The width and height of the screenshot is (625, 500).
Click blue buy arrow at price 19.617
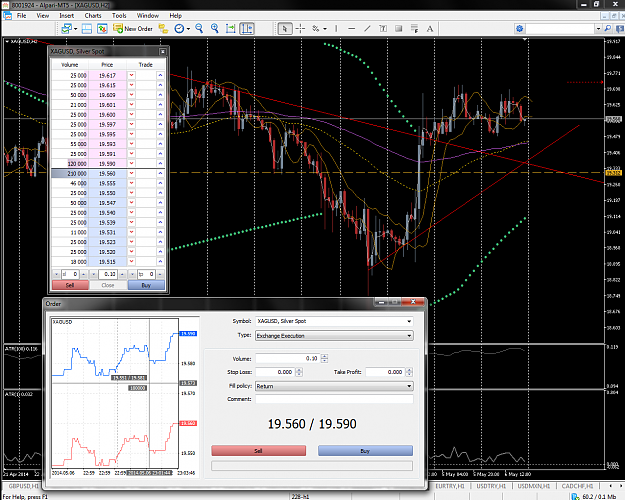click(x=160, y=75)
